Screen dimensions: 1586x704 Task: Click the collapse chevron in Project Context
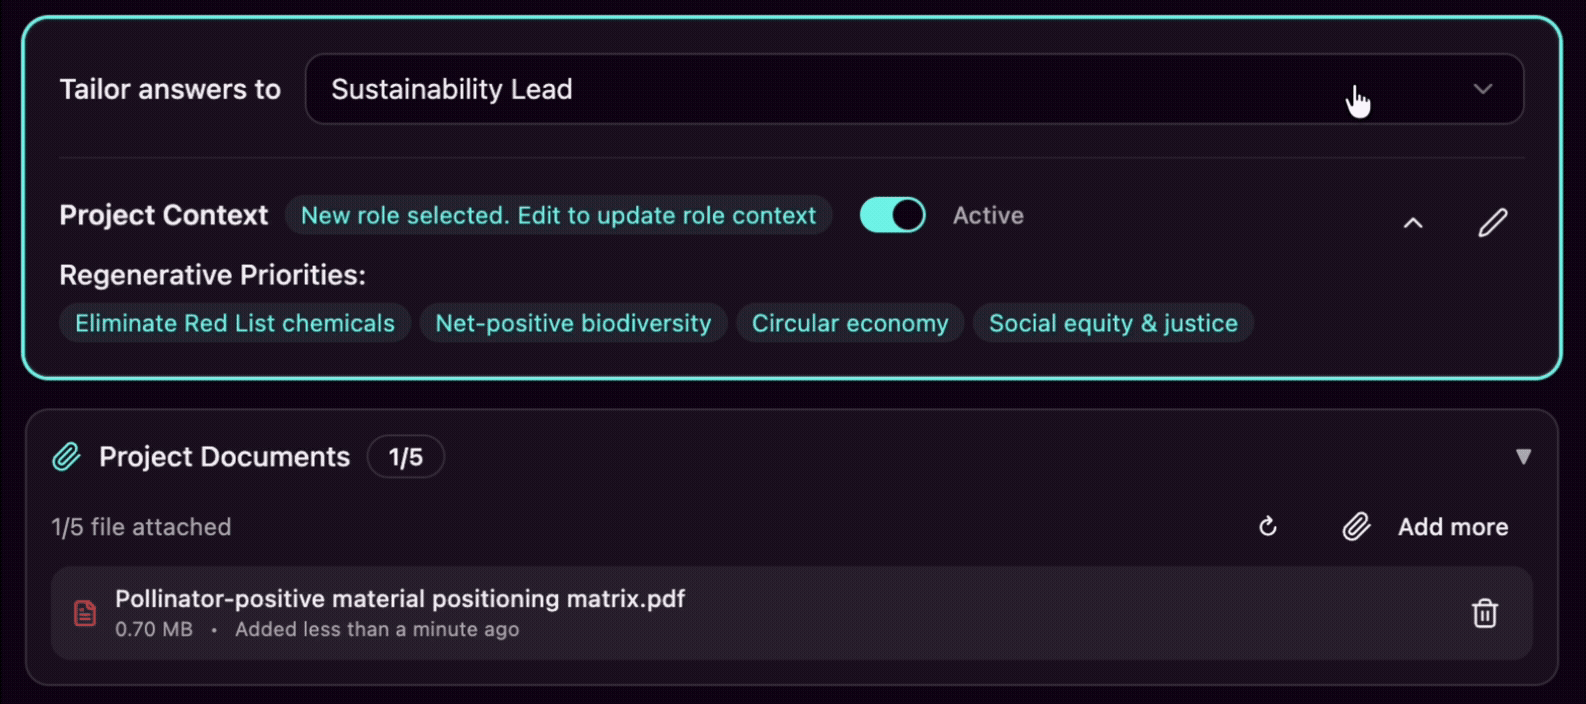(x=1413, y=222)
